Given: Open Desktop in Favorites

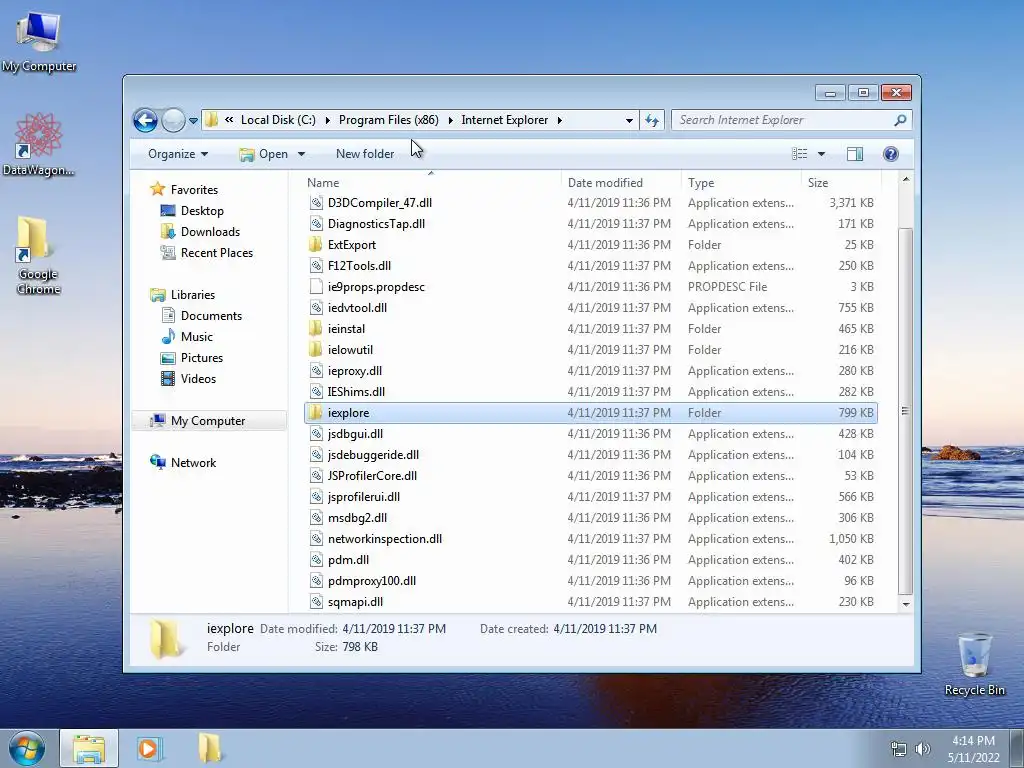Looking at the screenshot, I should pos(202,211).
